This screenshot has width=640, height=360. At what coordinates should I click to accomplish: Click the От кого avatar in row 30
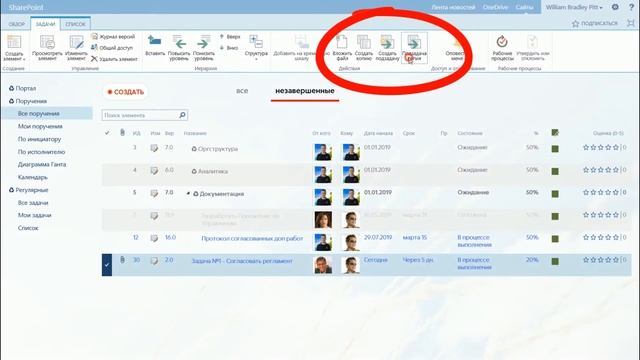click(323, 264)
